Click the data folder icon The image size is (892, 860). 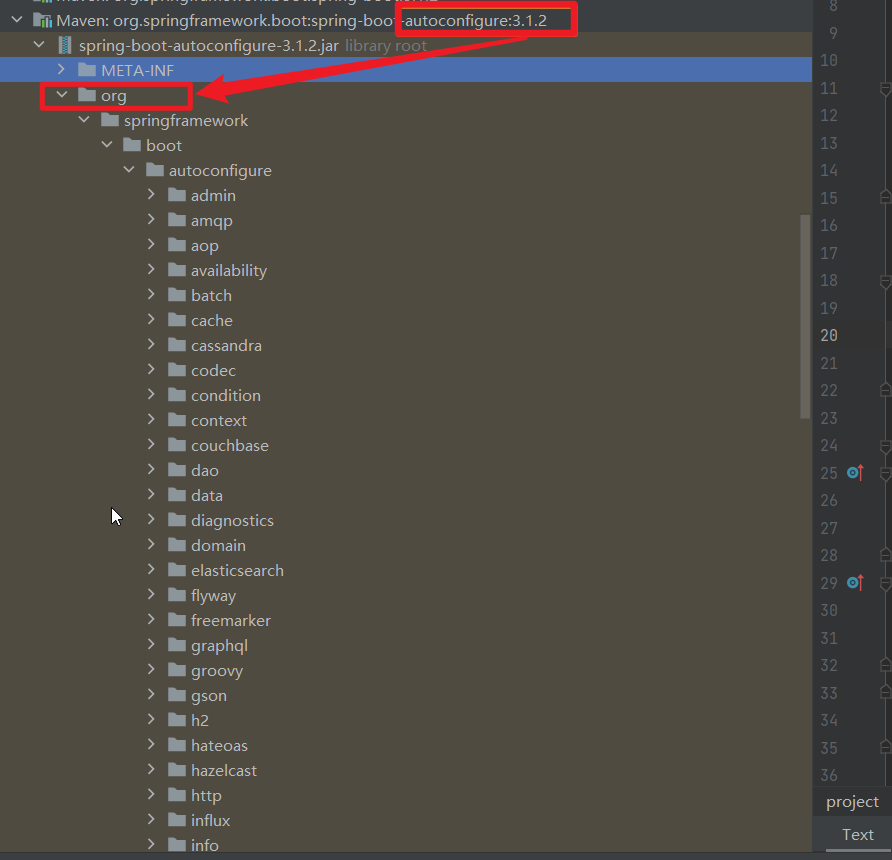[x=177, y=495]
